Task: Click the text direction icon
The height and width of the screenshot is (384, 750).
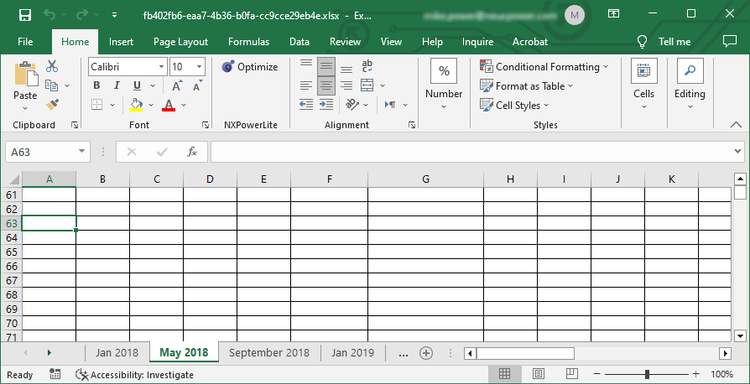Action: pyautogui.click(x=390, y=104)
